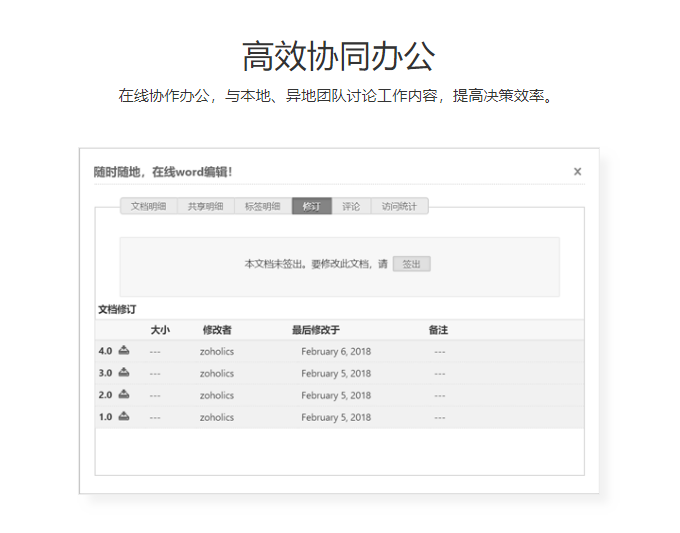The image size is (680, 533).
Task: Switch to the 共享明细 tab
Action: coord(206,206)
